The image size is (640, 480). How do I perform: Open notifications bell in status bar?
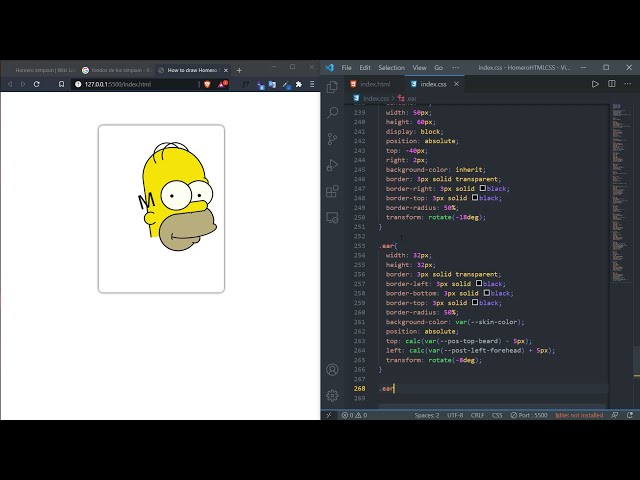pos(630,415)
